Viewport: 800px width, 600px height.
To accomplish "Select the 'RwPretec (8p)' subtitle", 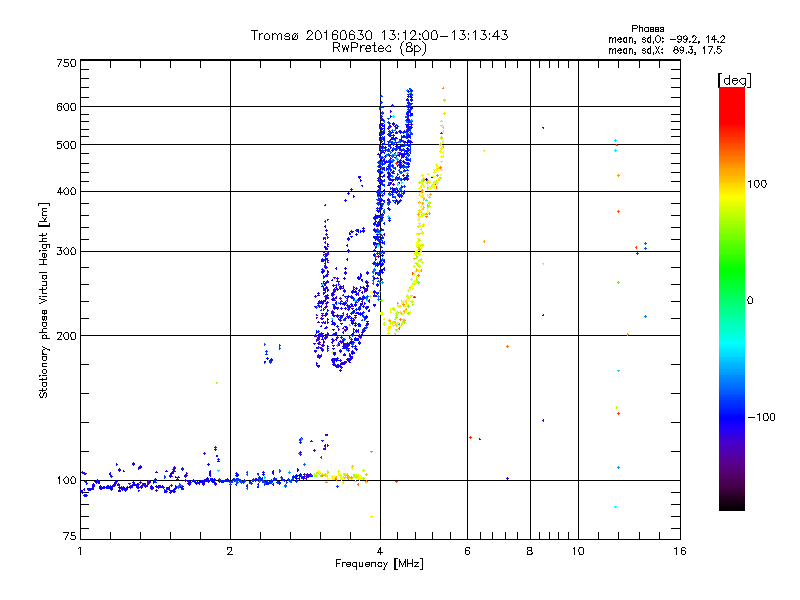I will coord(379,48).
